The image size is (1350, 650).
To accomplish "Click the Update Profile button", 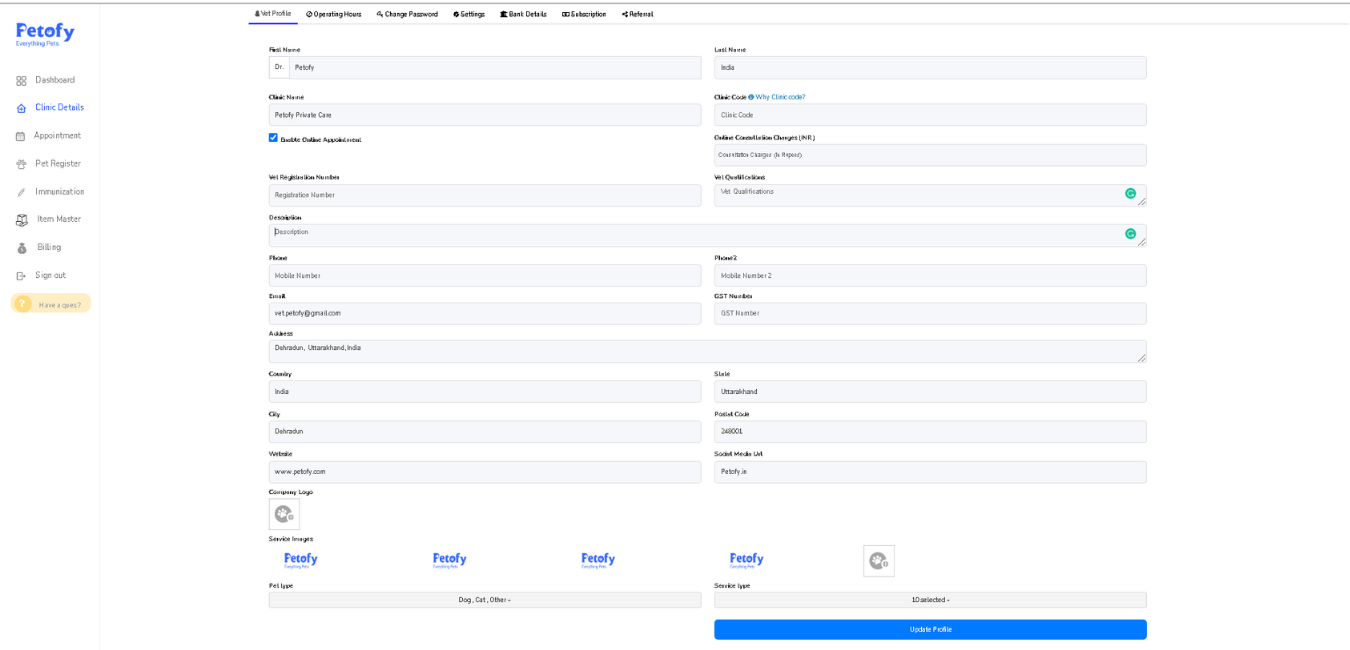I will pos(930,629).
